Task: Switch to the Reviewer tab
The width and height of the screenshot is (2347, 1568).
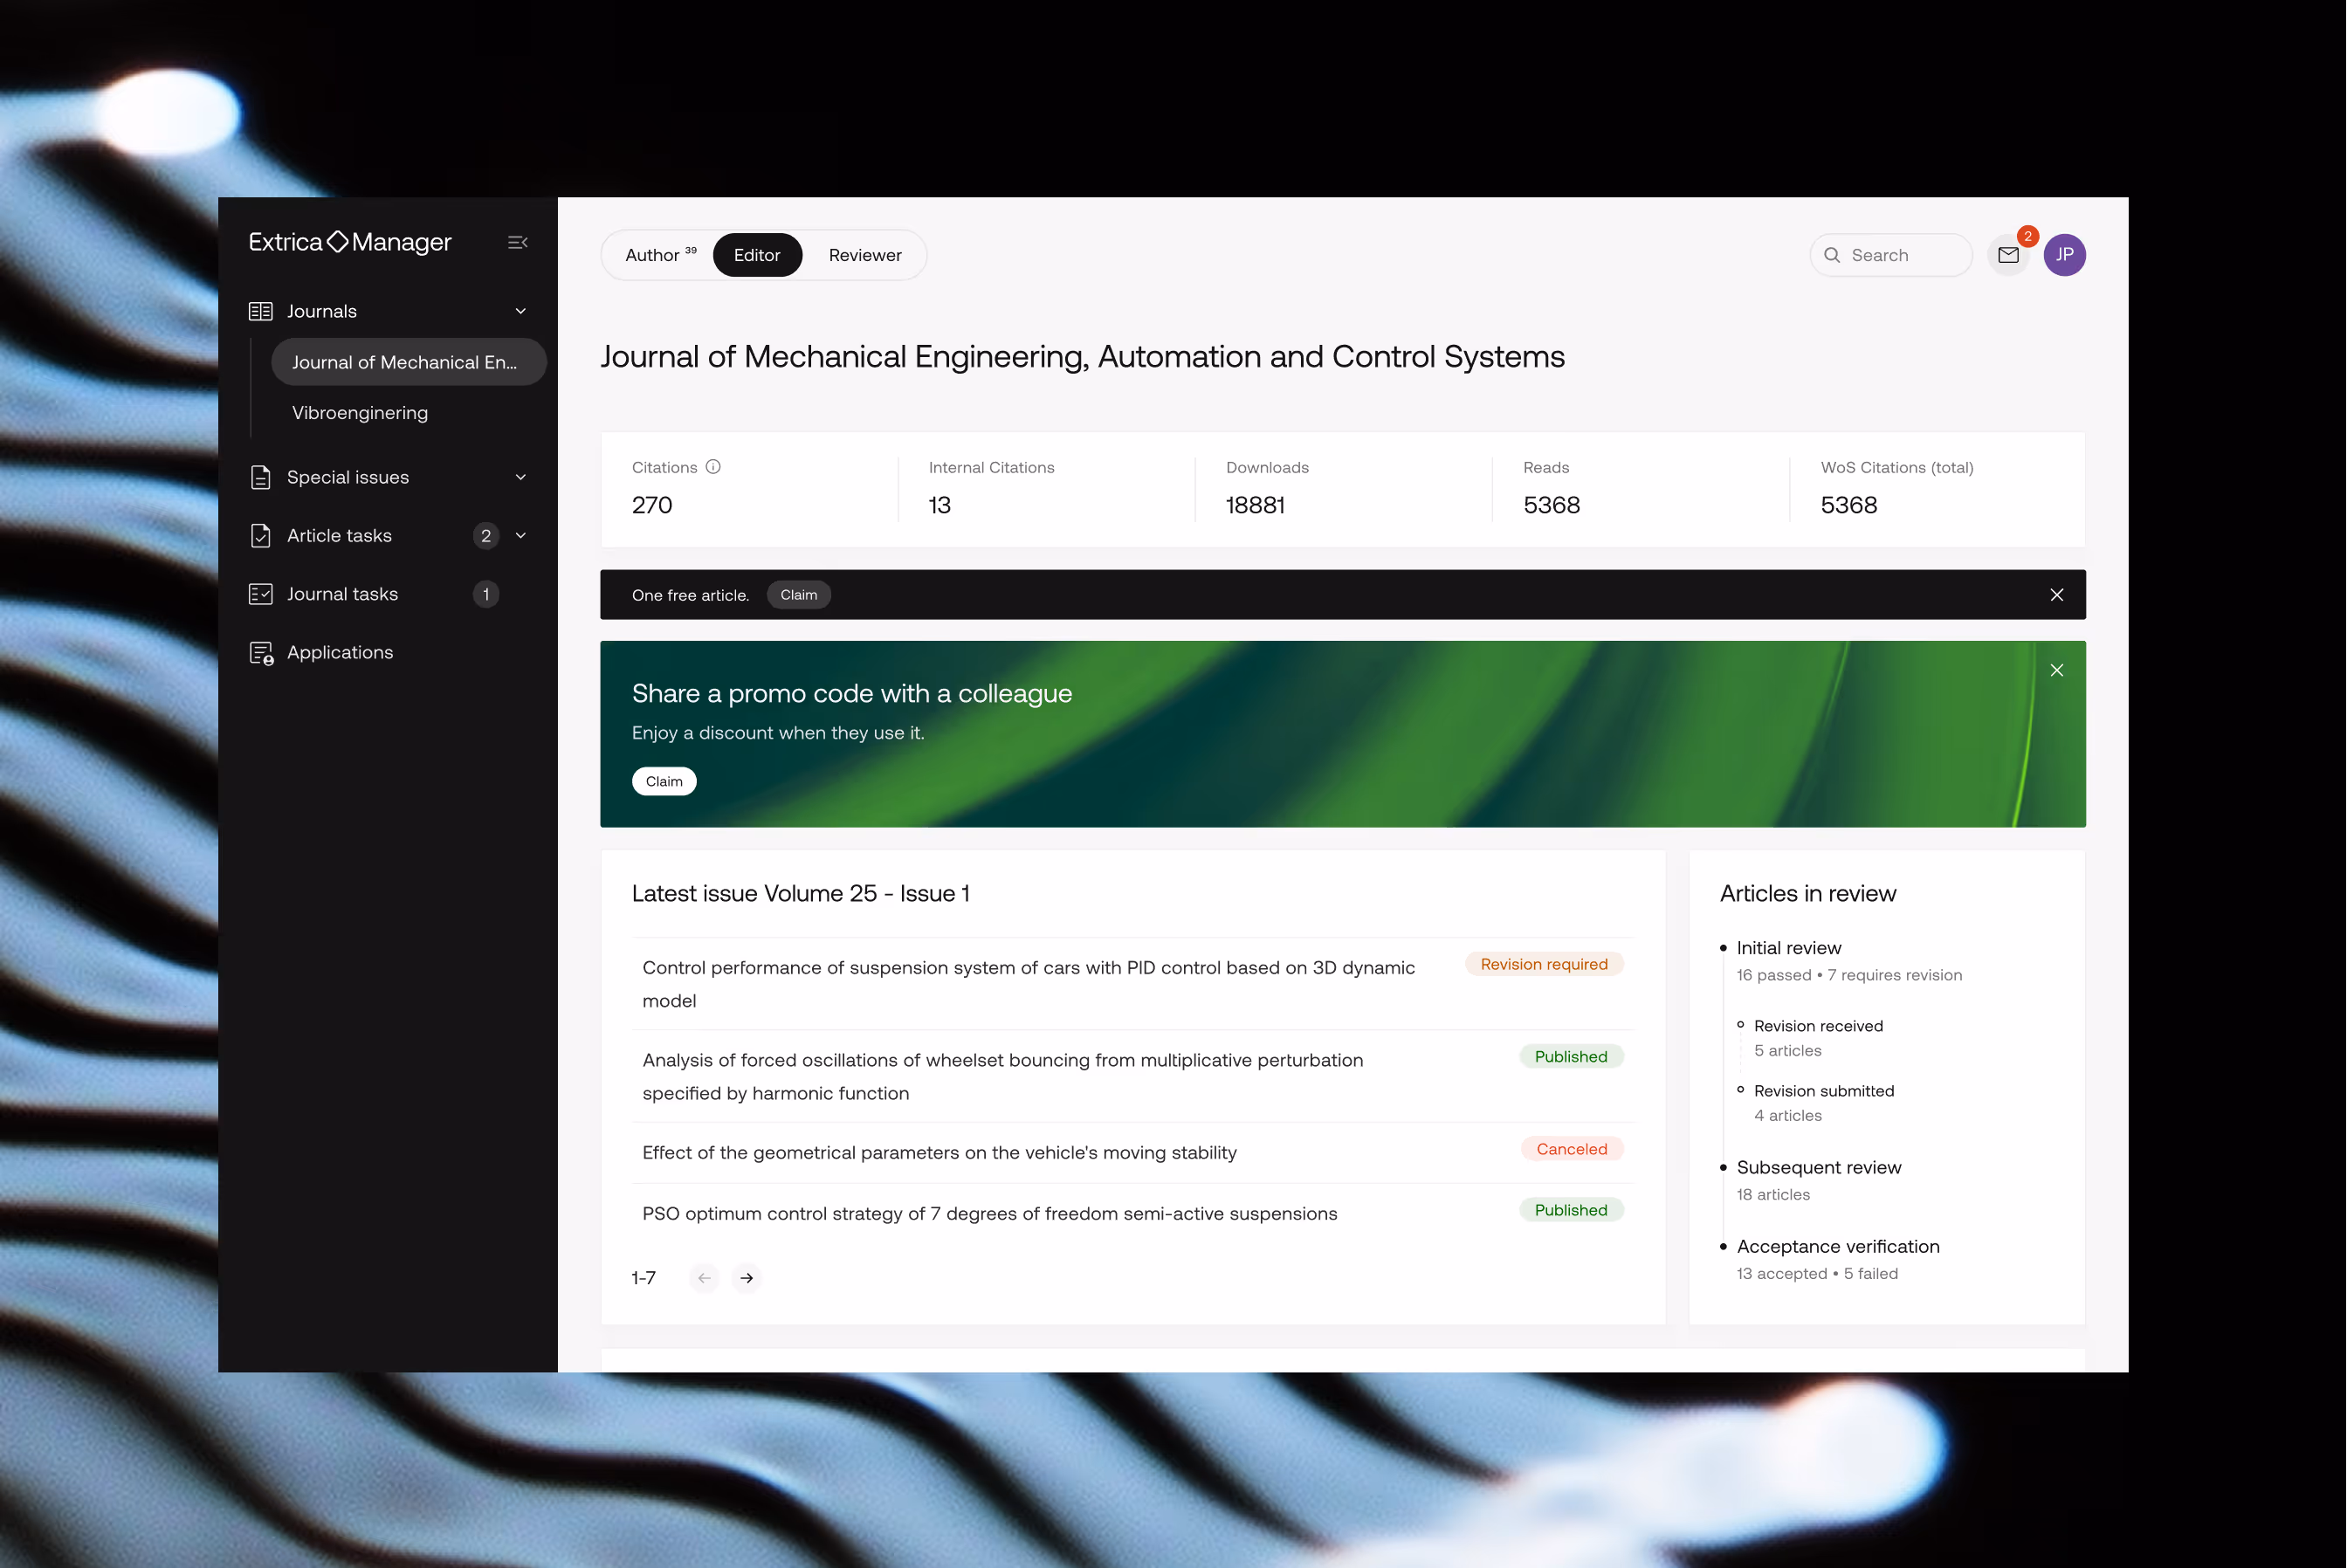Action: [864, 255]
